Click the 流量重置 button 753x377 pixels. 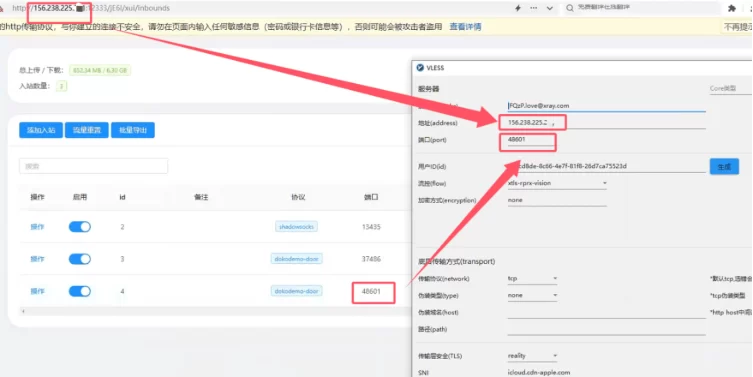[x=86, y=130]
